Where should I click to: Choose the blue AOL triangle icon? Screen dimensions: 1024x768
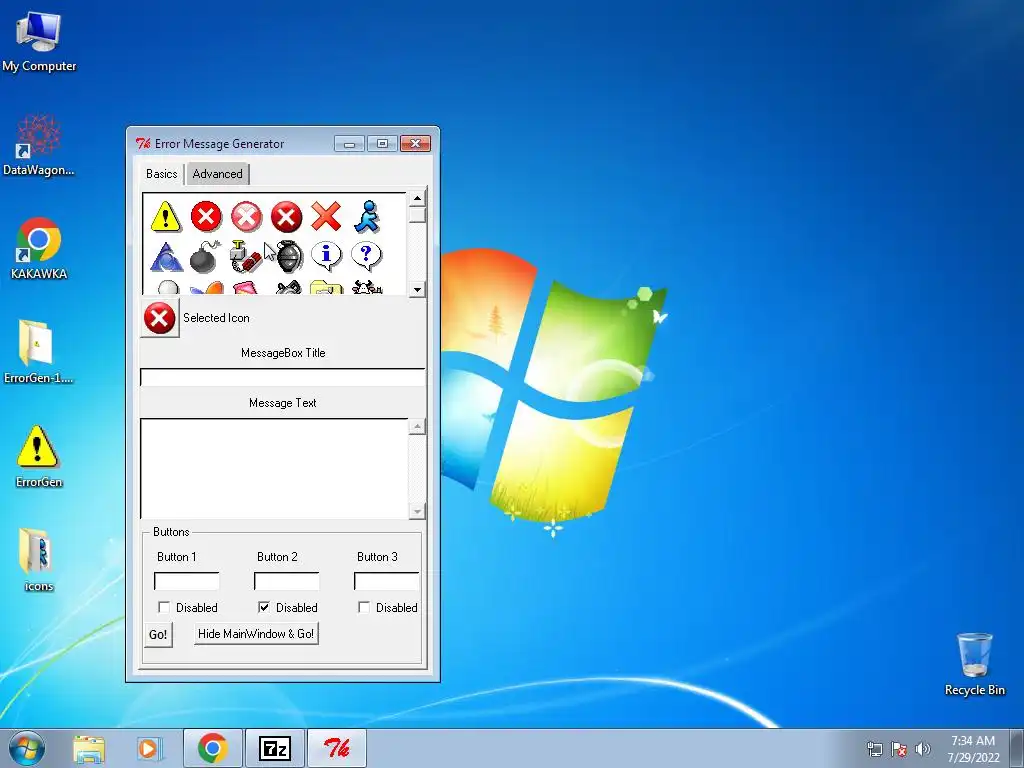[x=166, y=257]
